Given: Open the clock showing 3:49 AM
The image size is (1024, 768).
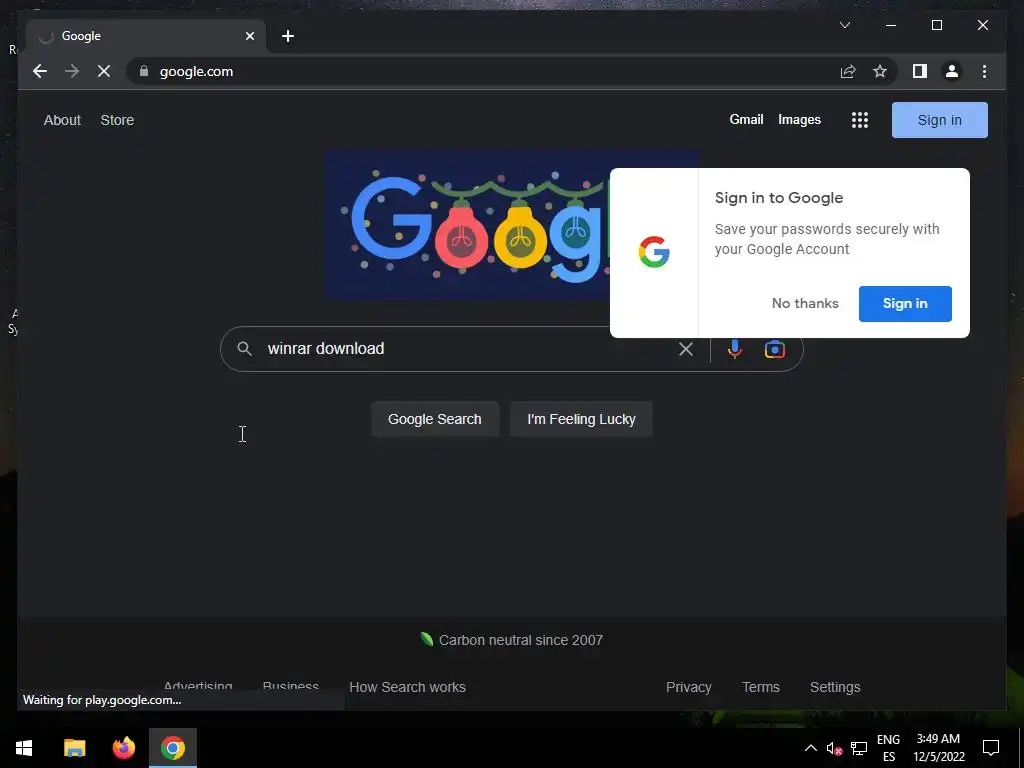Looking at the screenshot, I should click(x=938, y=748).
